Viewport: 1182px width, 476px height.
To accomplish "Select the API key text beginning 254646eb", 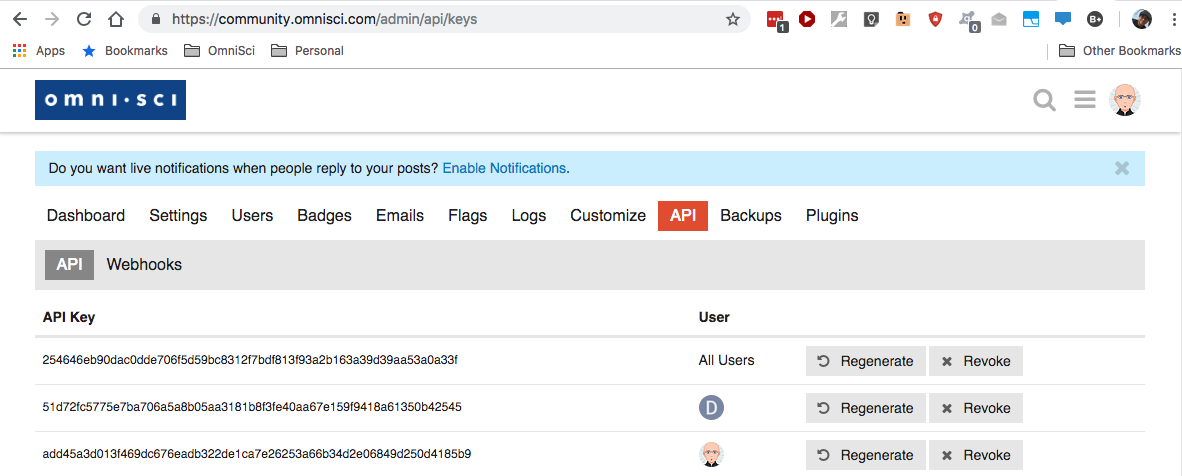I will [x=250, y=360].
